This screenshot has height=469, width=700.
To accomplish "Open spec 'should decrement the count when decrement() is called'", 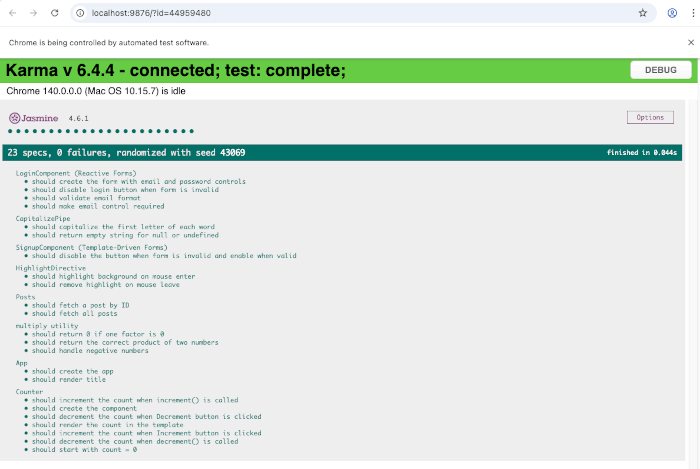I will point(135,442).
